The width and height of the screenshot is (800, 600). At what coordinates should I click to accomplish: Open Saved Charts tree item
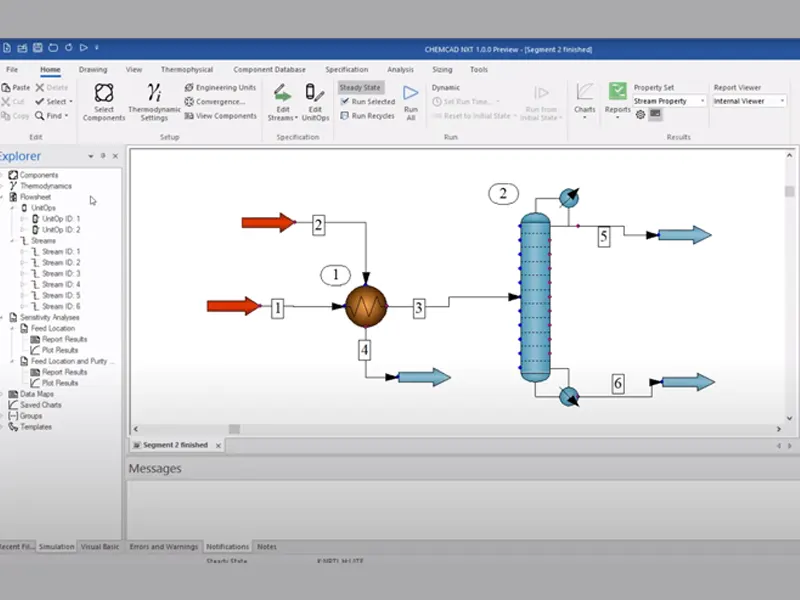click(x=35, y=405)
